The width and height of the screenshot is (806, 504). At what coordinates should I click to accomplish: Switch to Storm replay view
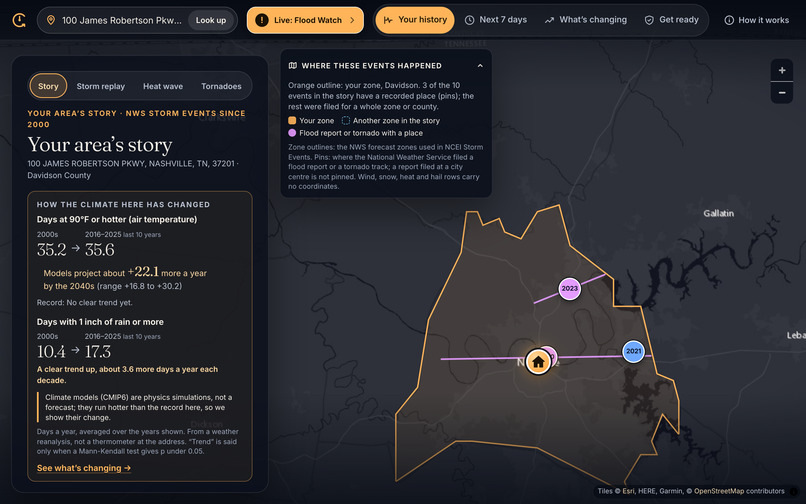click(101, 86)
